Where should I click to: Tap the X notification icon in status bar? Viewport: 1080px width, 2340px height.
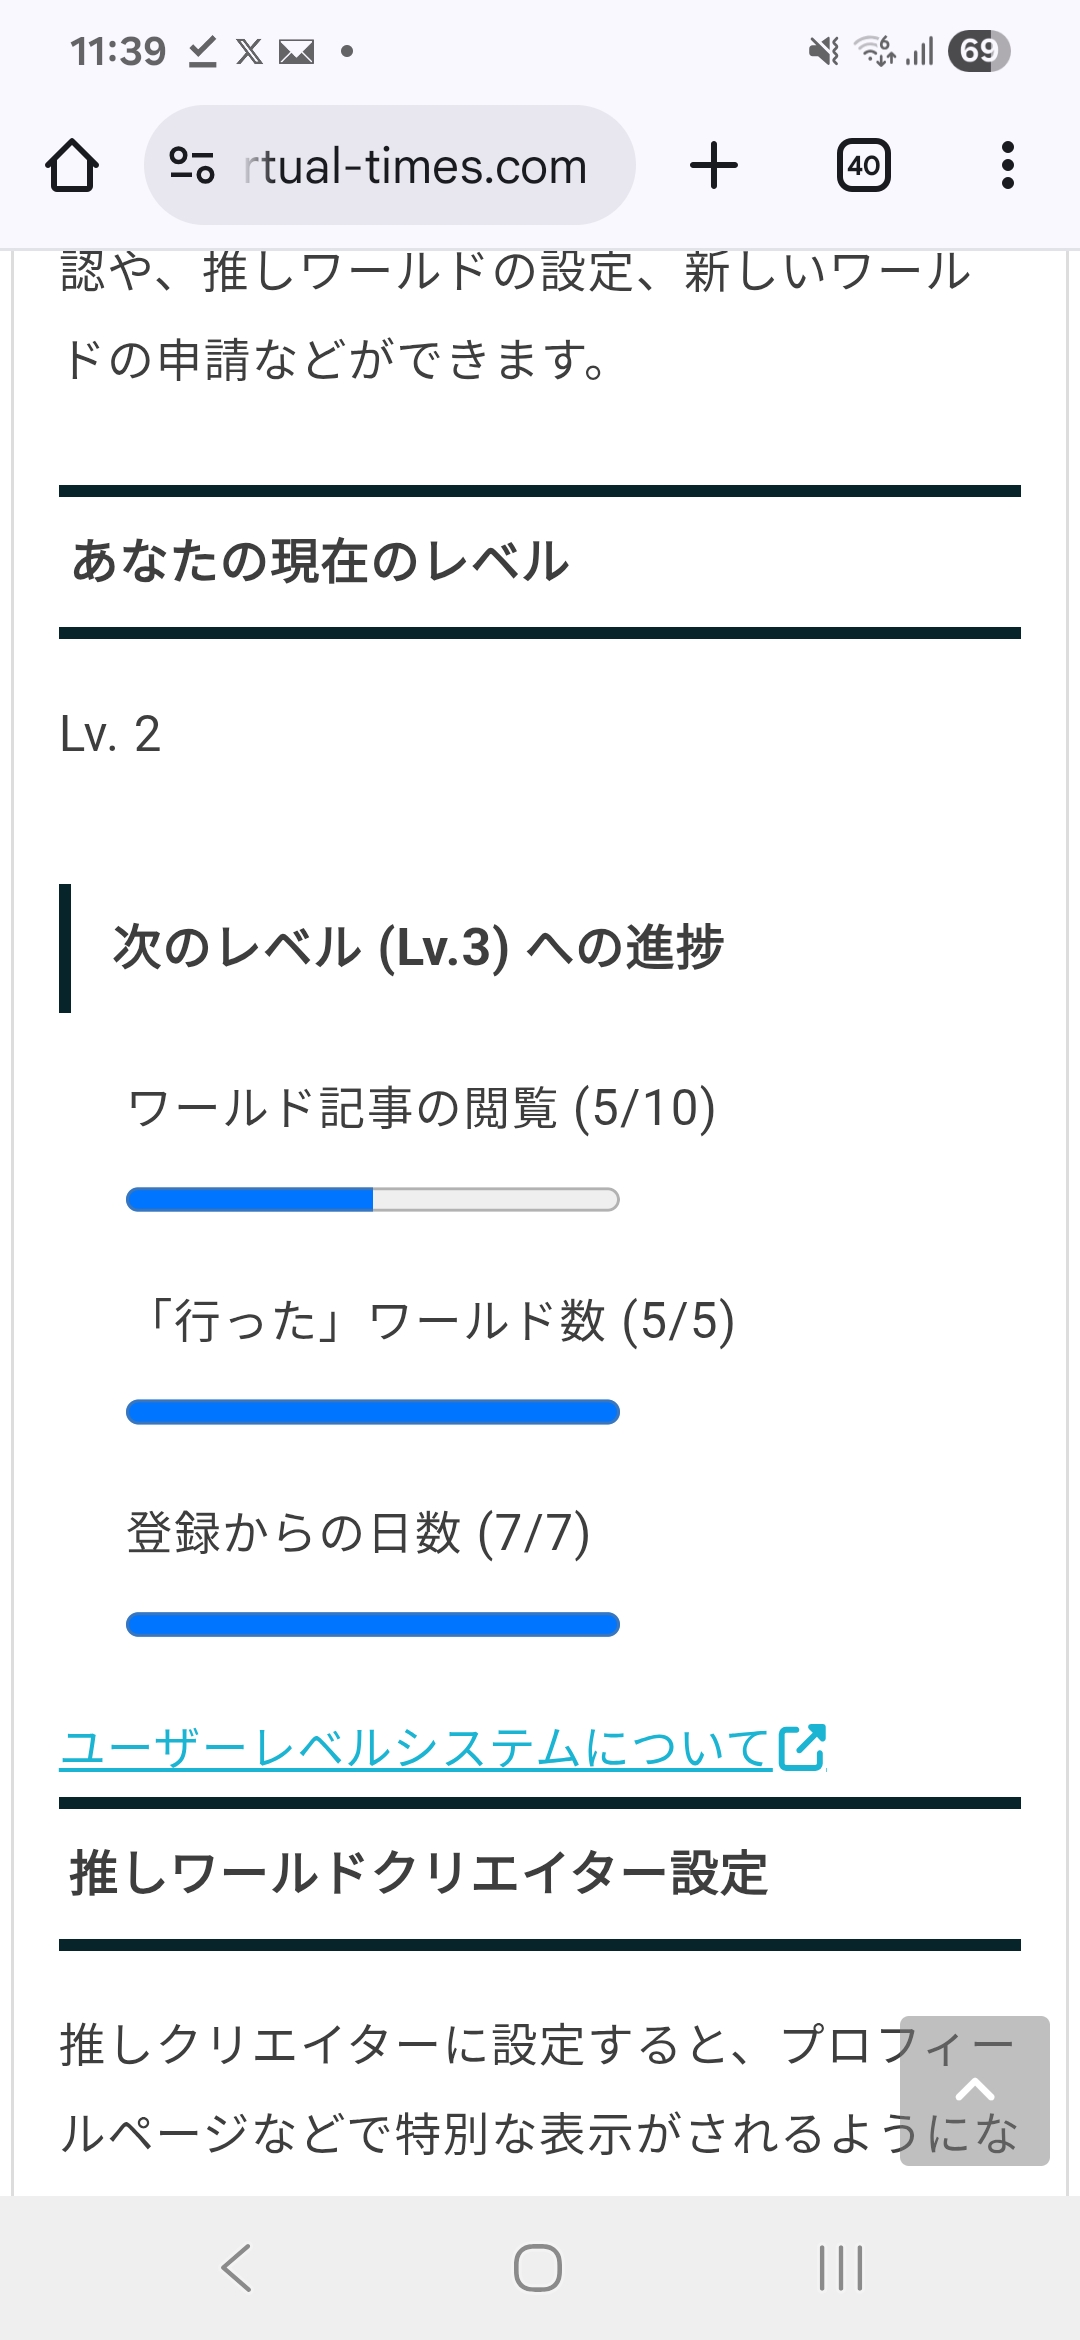249,51
